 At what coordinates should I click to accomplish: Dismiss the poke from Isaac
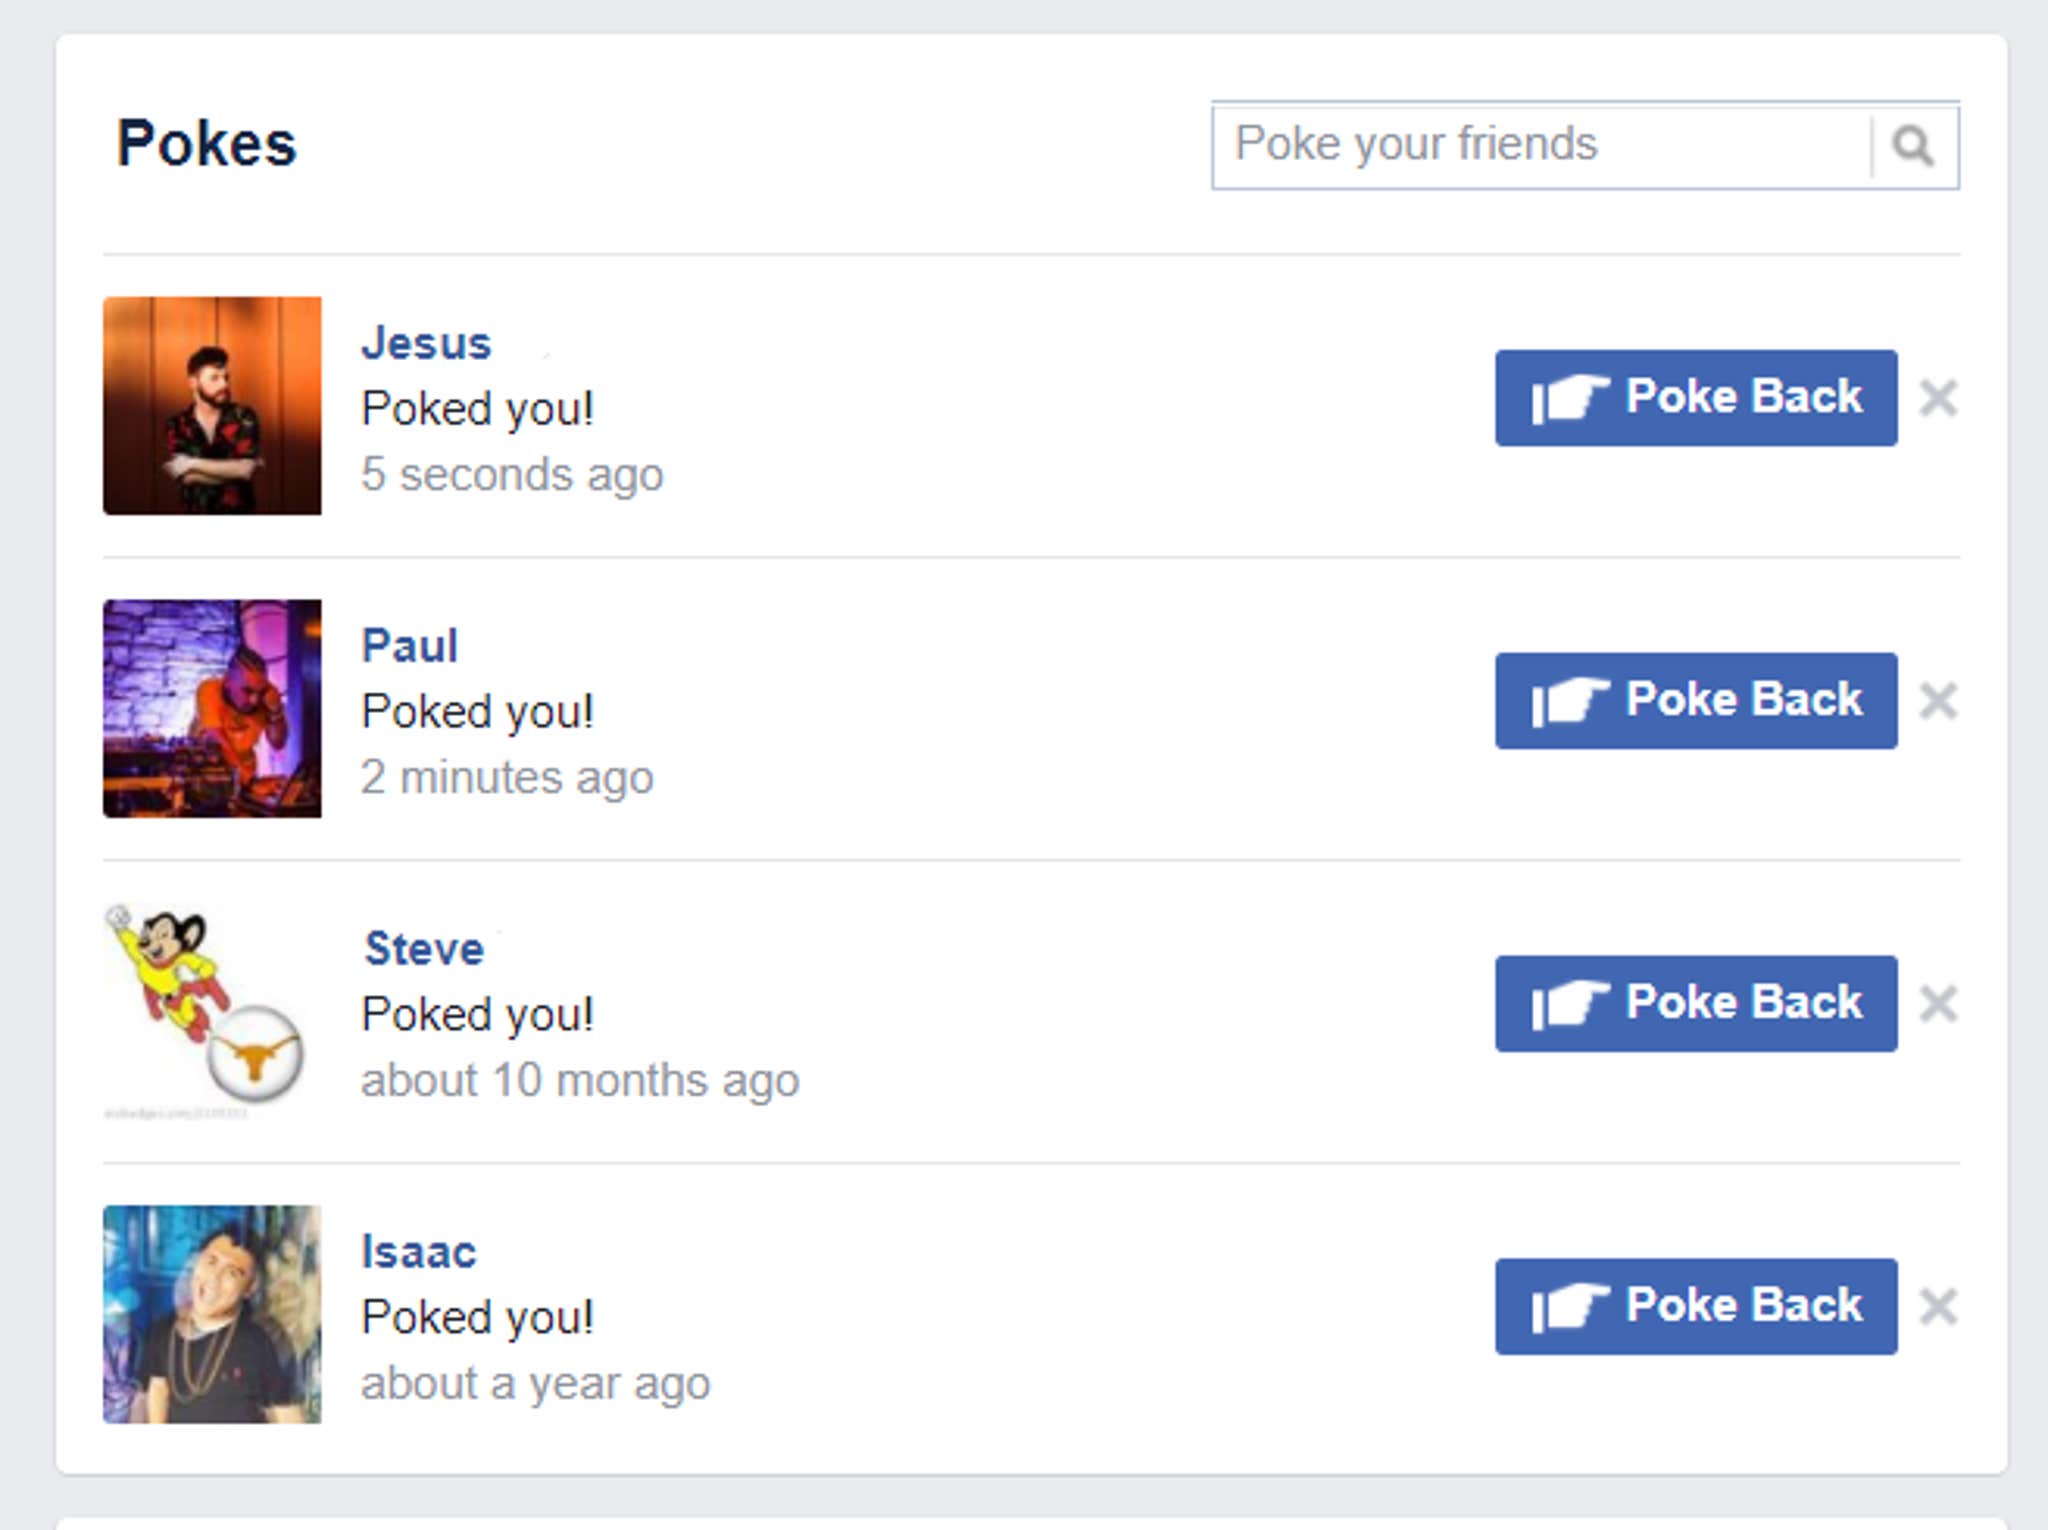click(x=1940, y=1305)
